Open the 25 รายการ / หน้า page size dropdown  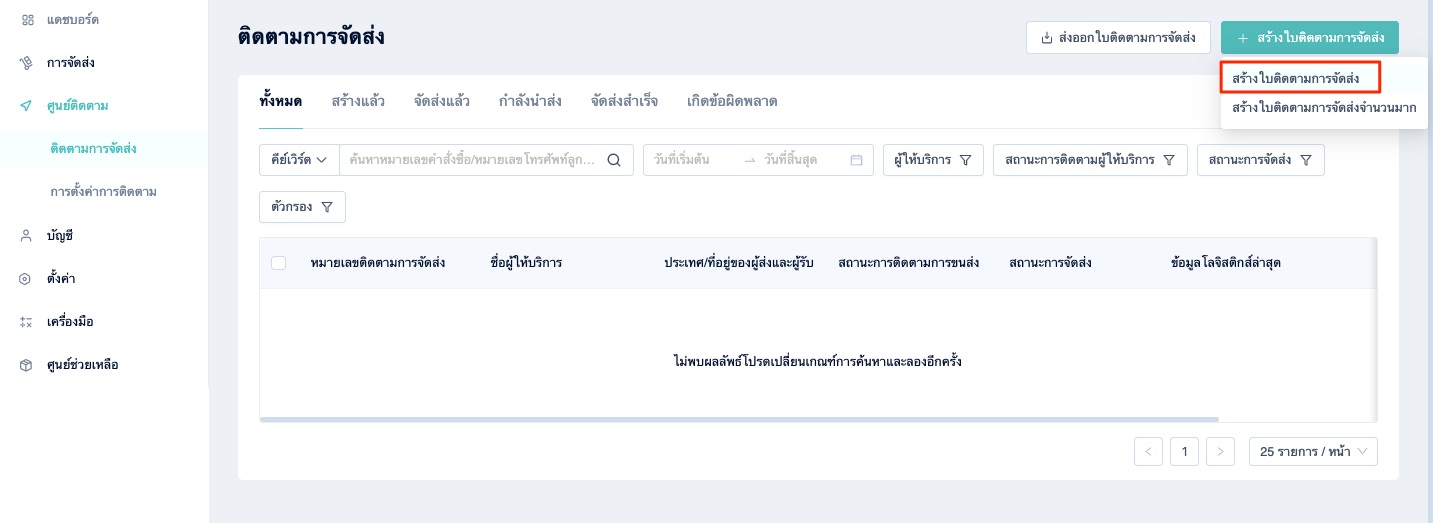pyautogui.click(x=1313, y=452)
